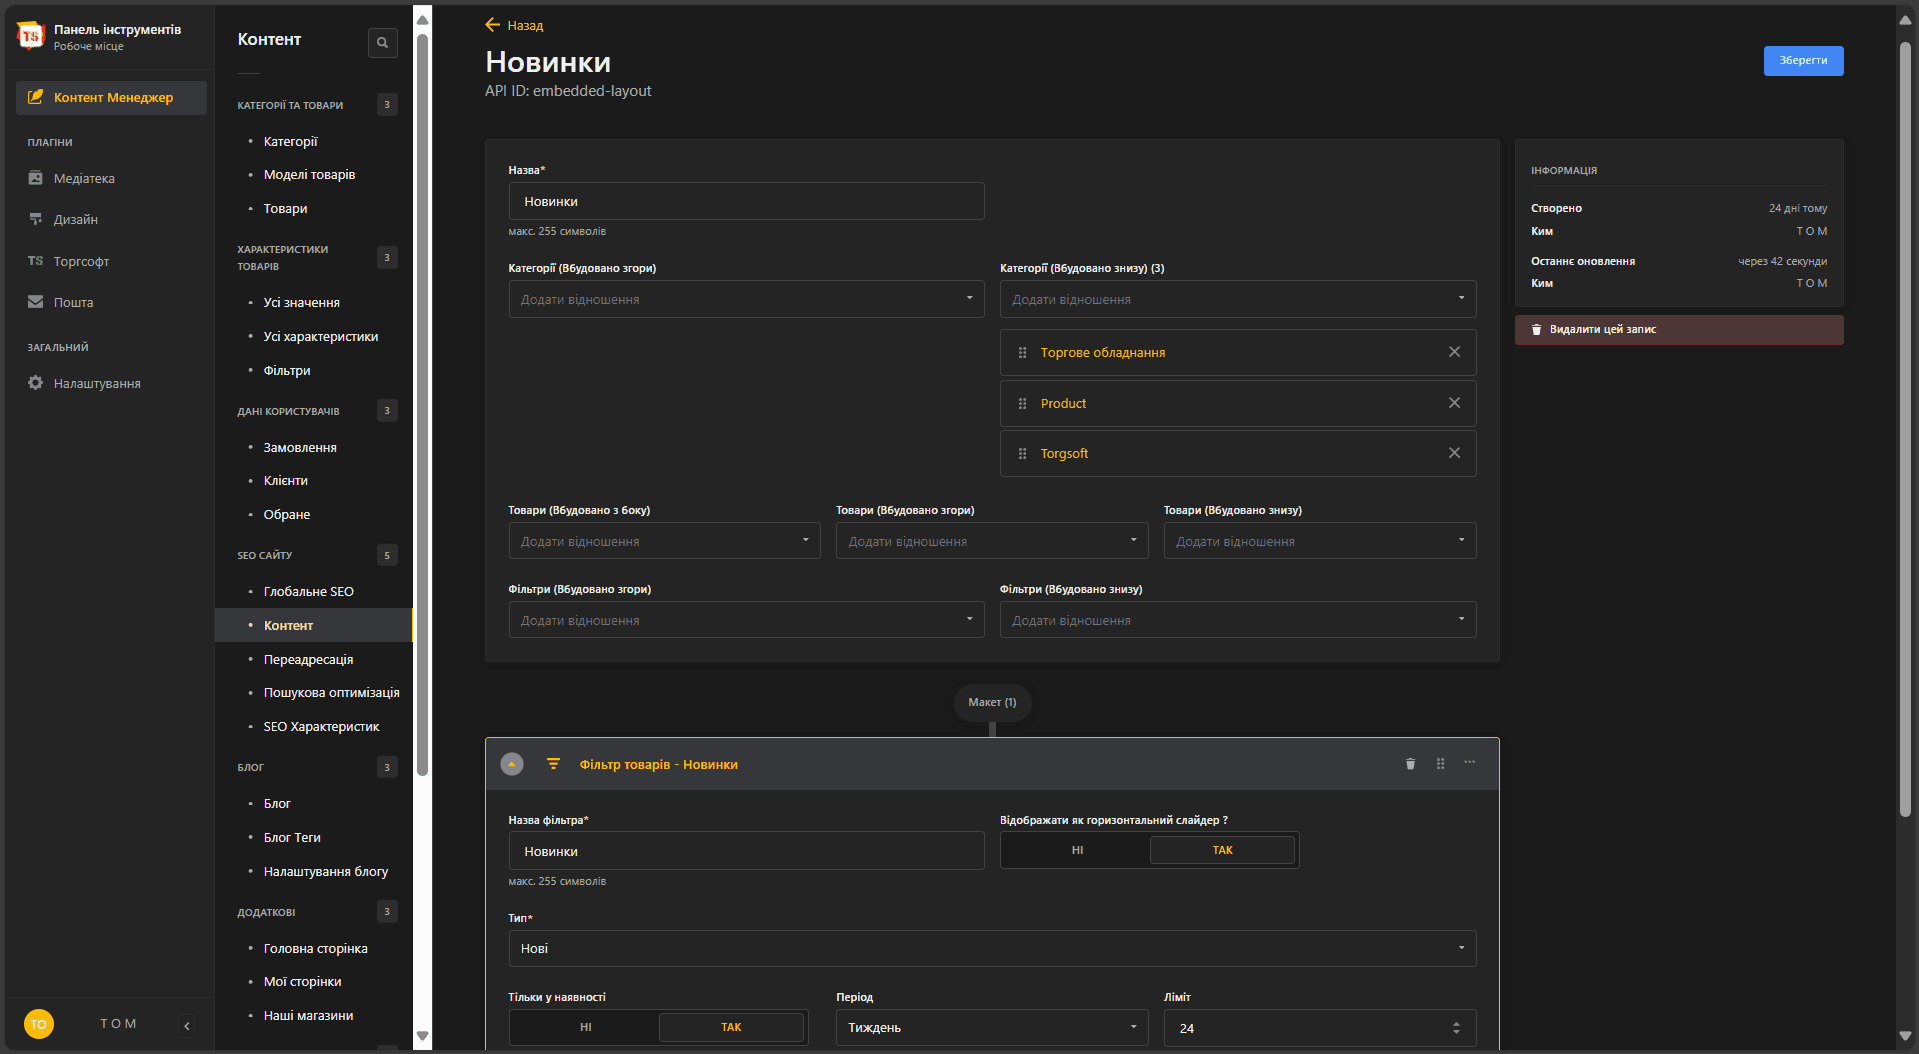Screen dimensions: 1919x1054
Task: Open Глобальне SEO menu item
Action: (308, 592)
